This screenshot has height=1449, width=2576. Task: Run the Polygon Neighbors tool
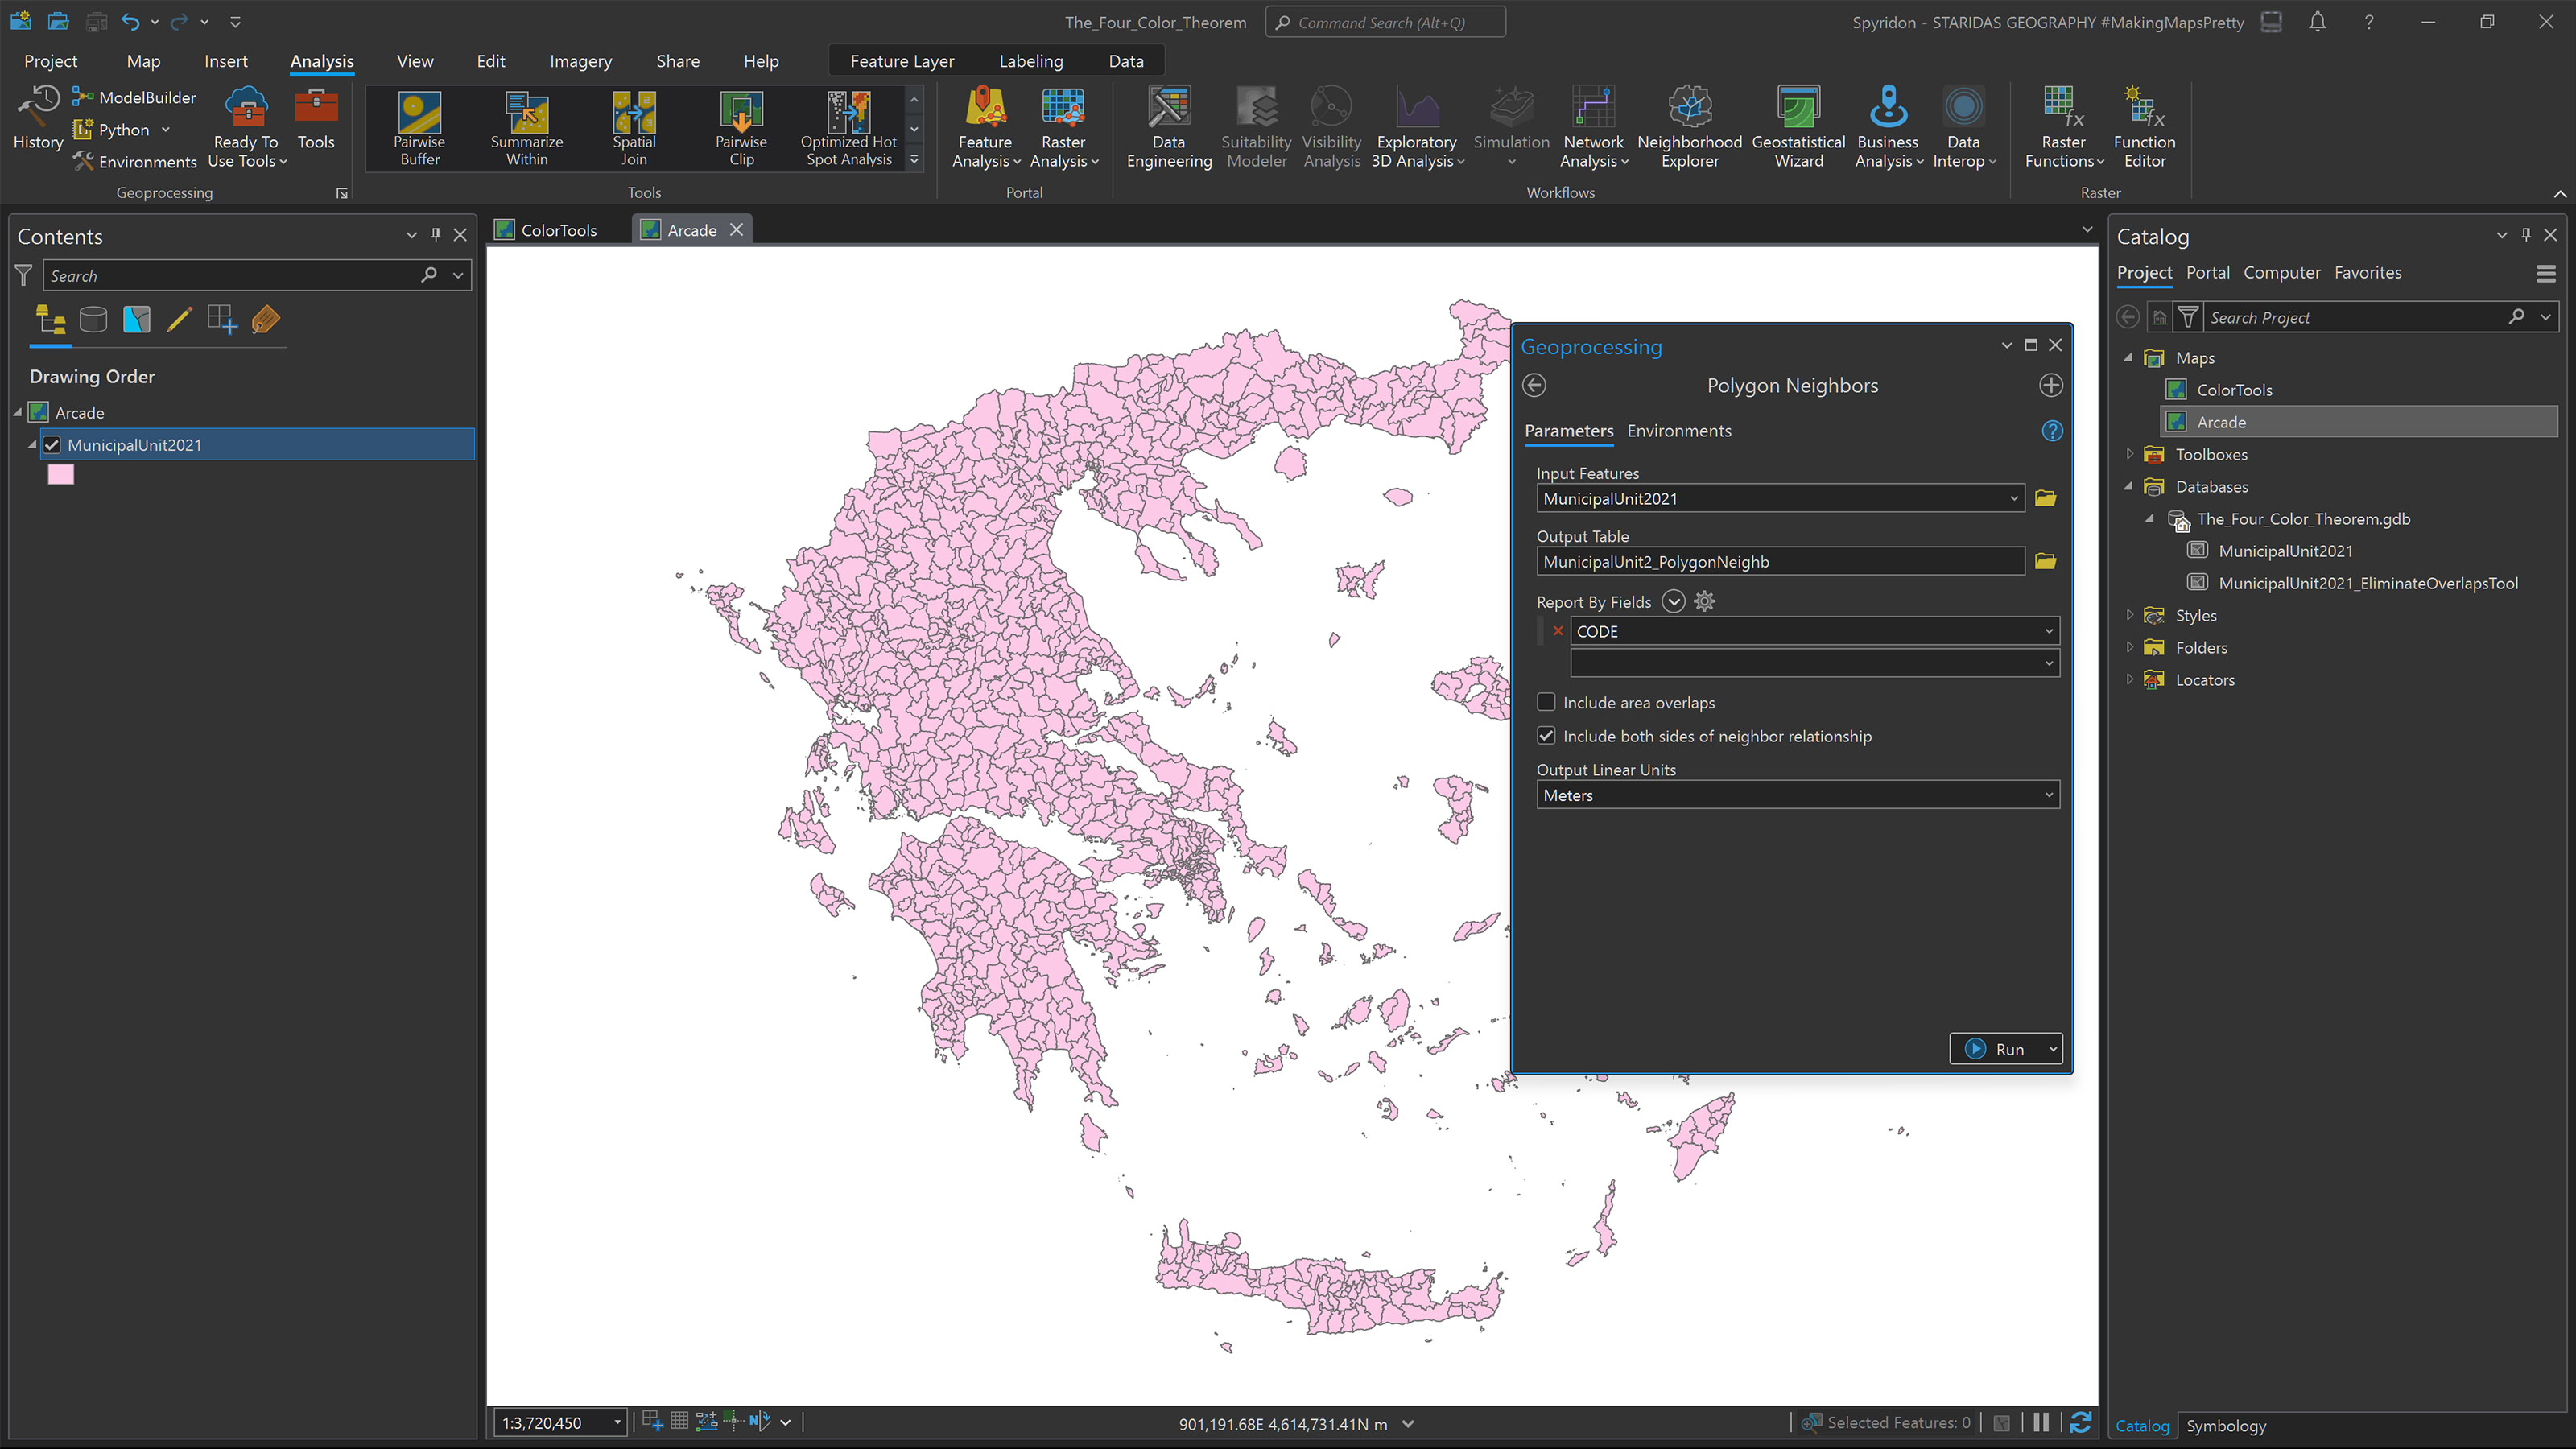point(2005,1048)
